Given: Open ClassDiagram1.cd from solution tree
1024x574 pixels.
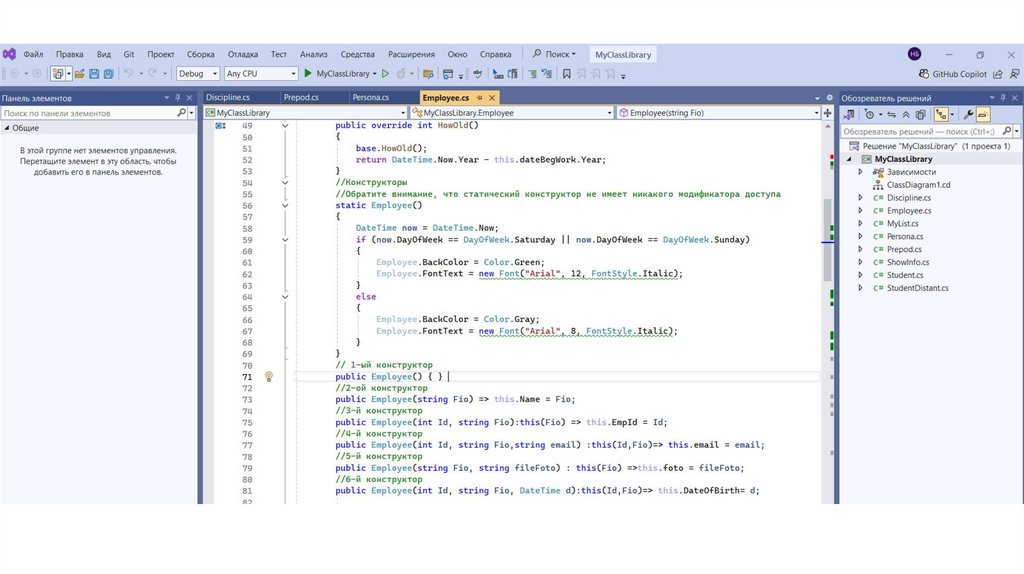Looking at the screenshot, I should [918, 185].
